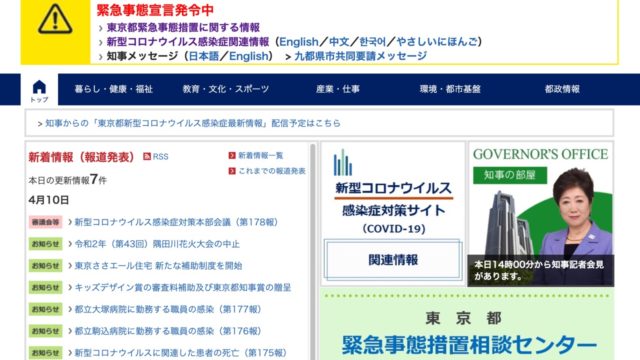Open English version of coronavirus information
This screenshot has height=360, width=640.
pos(299,42)
